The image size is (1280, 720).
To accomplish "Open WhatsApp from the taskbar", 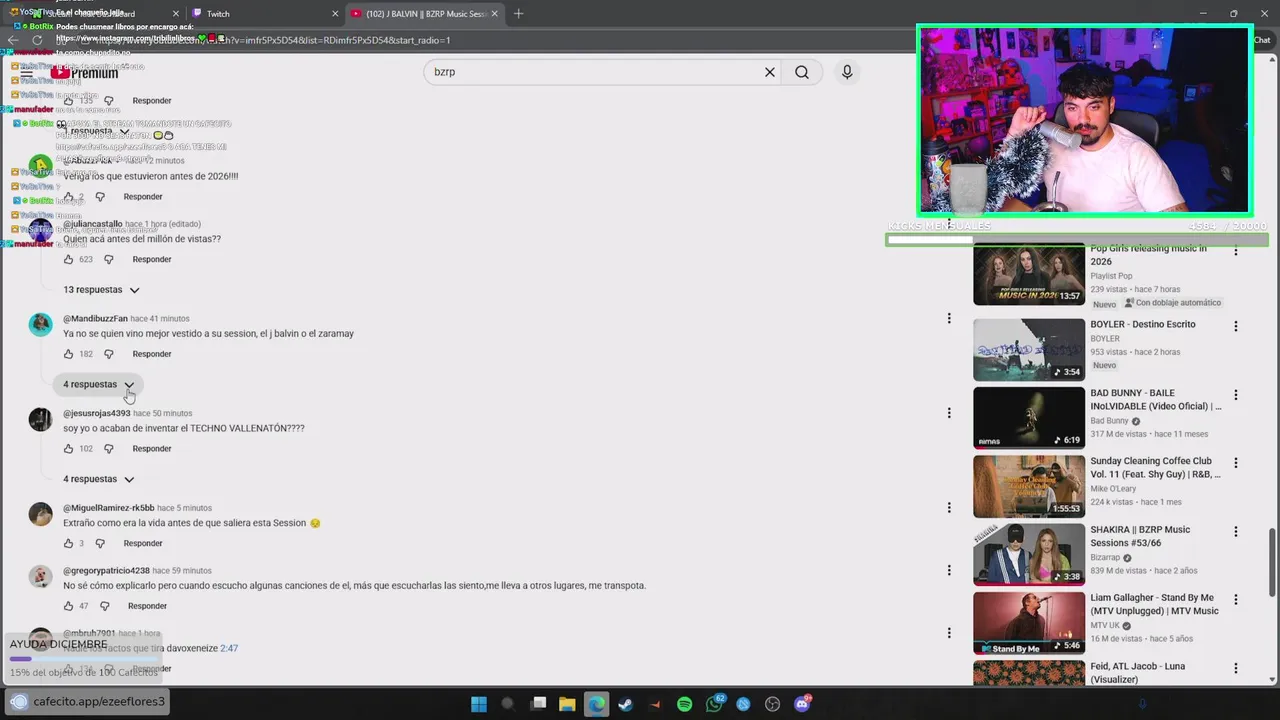I will pyautogui.click(x=714, y=704).
